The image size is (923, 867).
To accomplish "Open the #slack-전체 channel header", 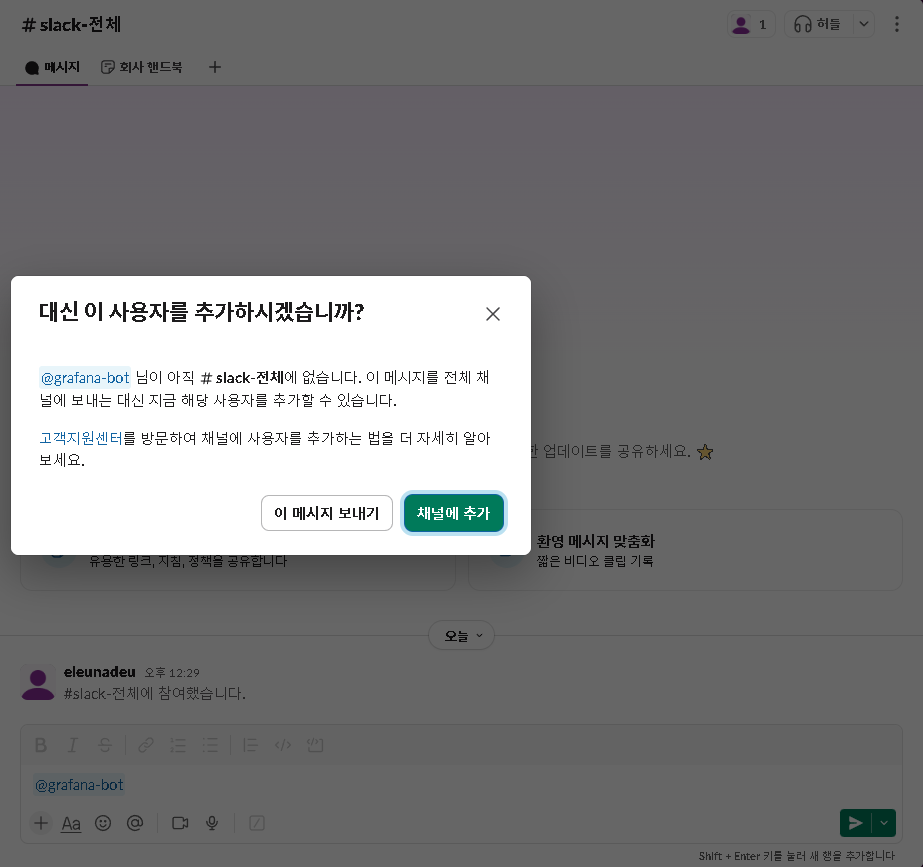I will pyautogui.click(x=71, y=25).
